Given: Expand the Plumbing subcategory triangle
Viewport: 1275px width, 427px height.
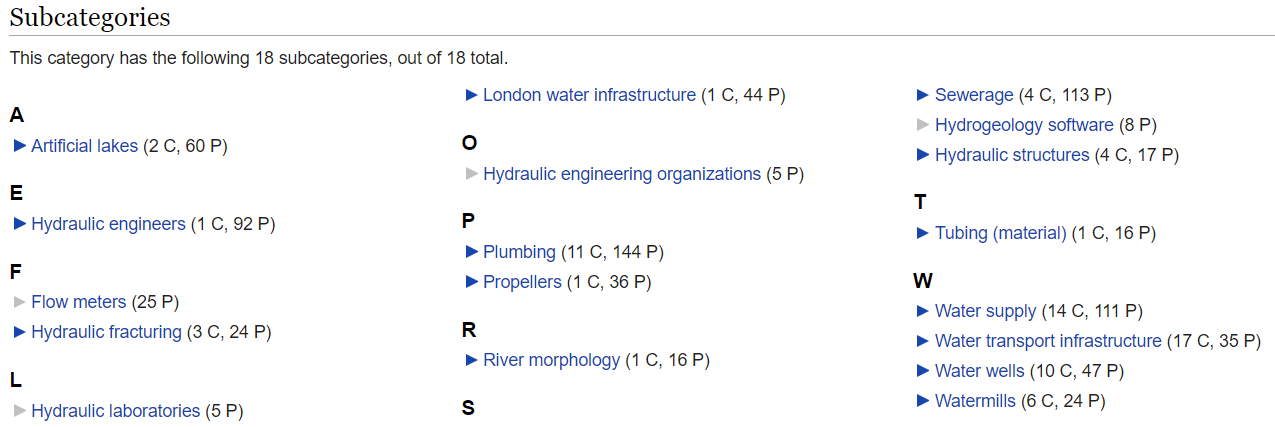Looking at the screenshot, I should click(472, 252).
